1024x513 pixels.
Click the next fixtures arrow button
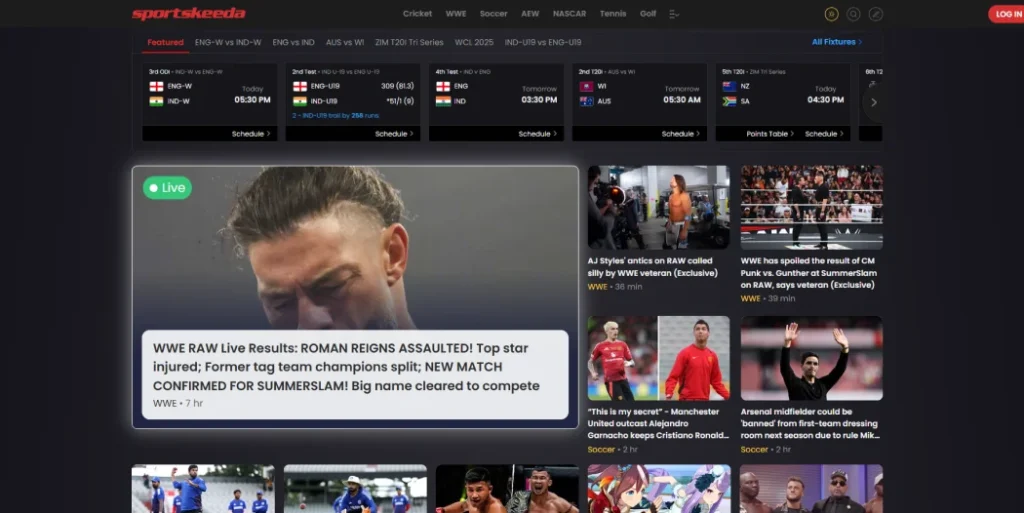pyautogui.click(x=874, y=102)
